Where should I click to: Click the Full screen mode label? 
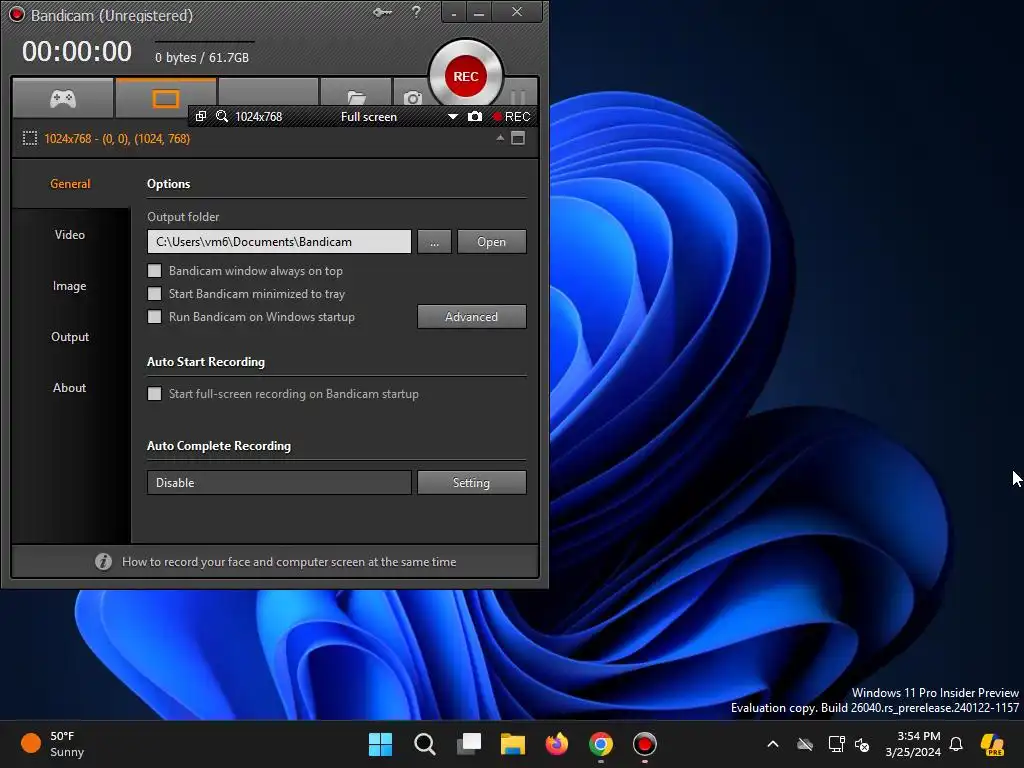point(369,117)
